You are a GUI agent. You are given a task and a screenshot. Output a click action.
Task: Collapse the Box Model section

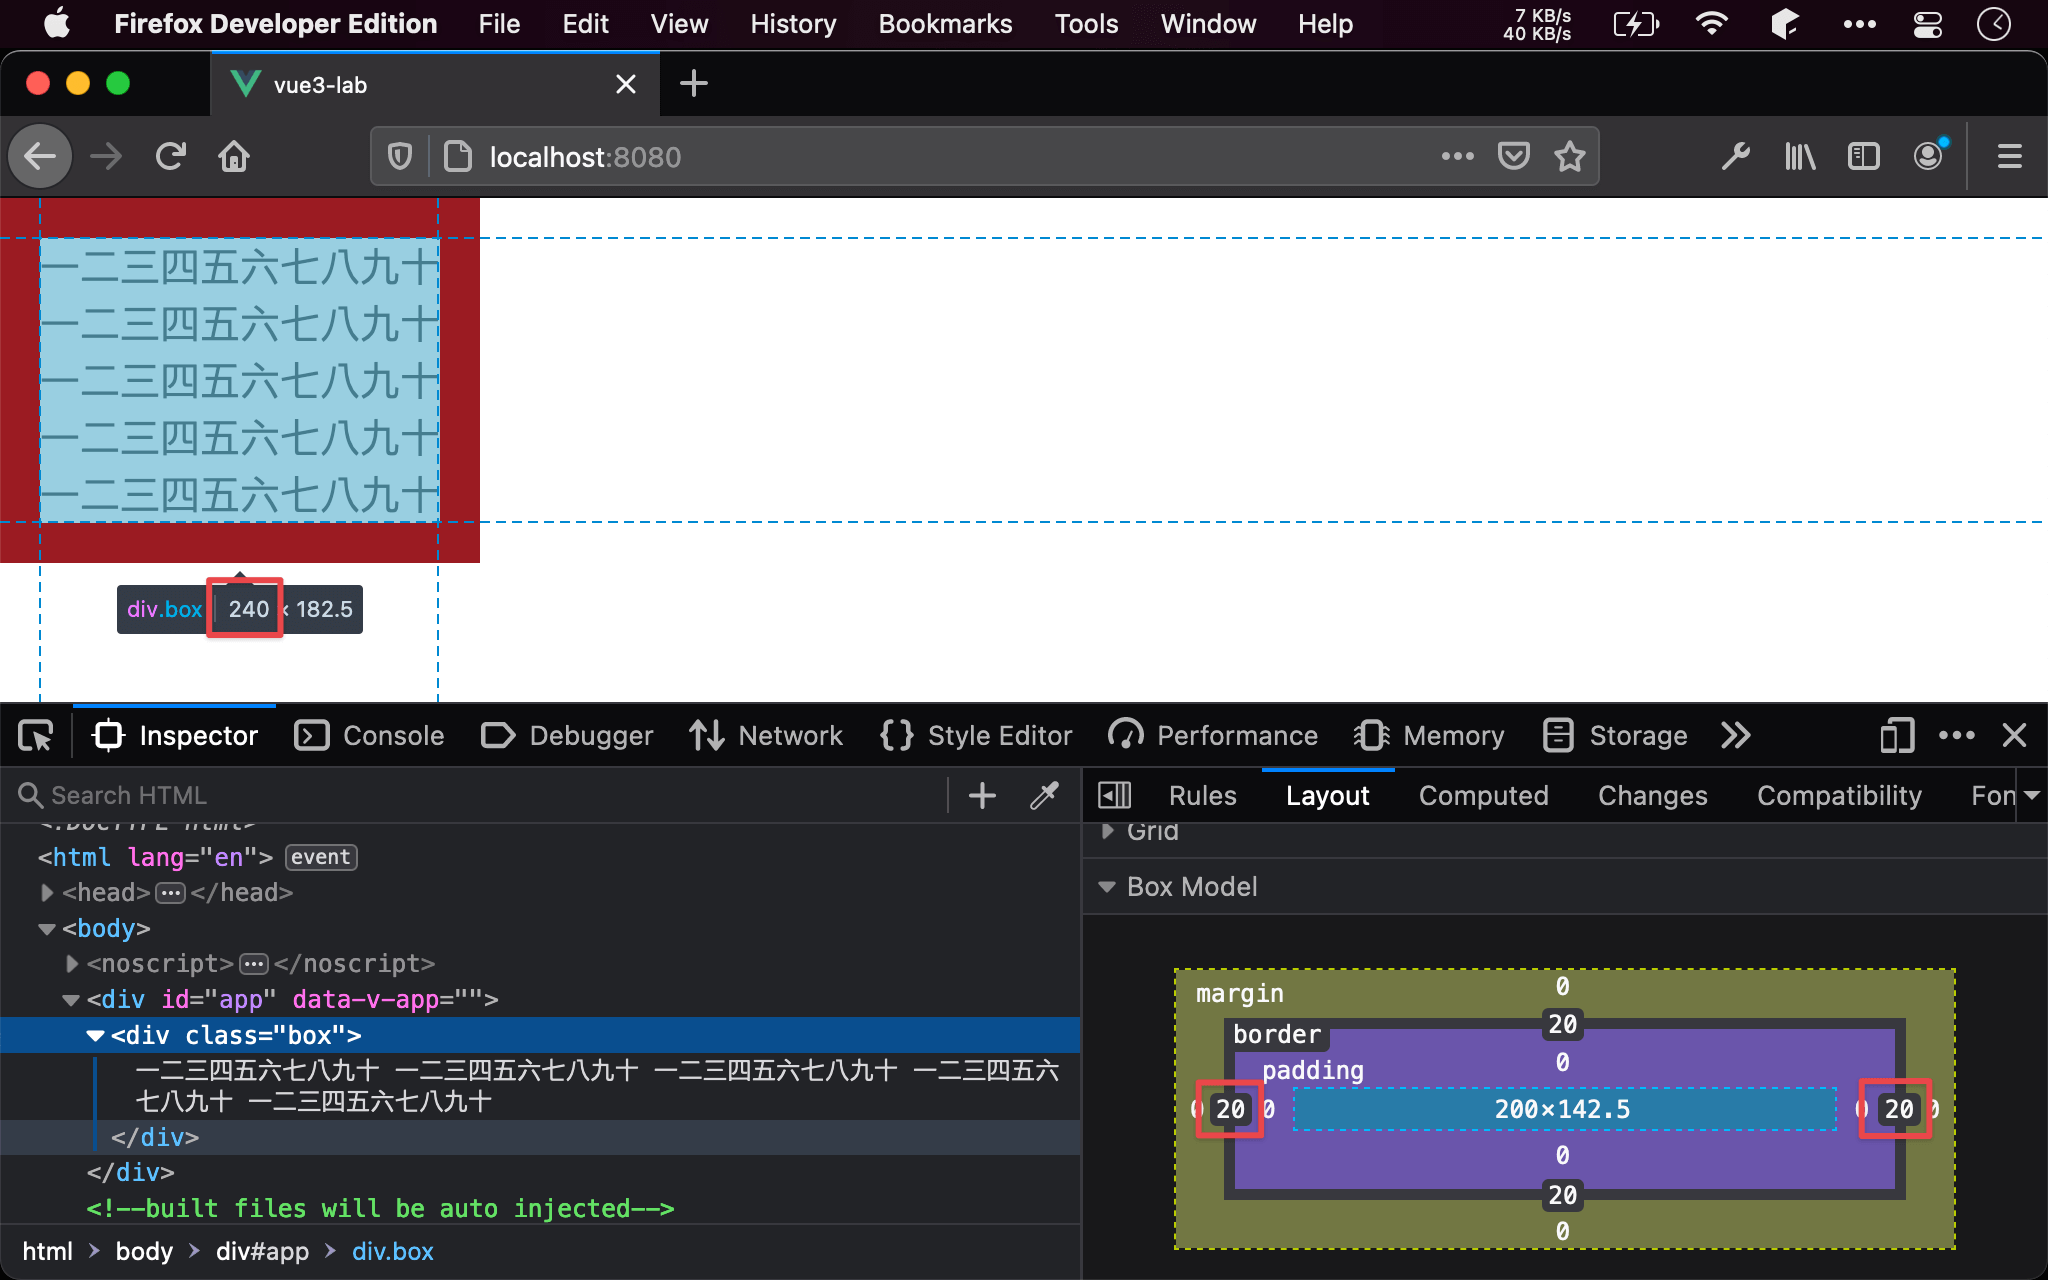pos(1107,887)
